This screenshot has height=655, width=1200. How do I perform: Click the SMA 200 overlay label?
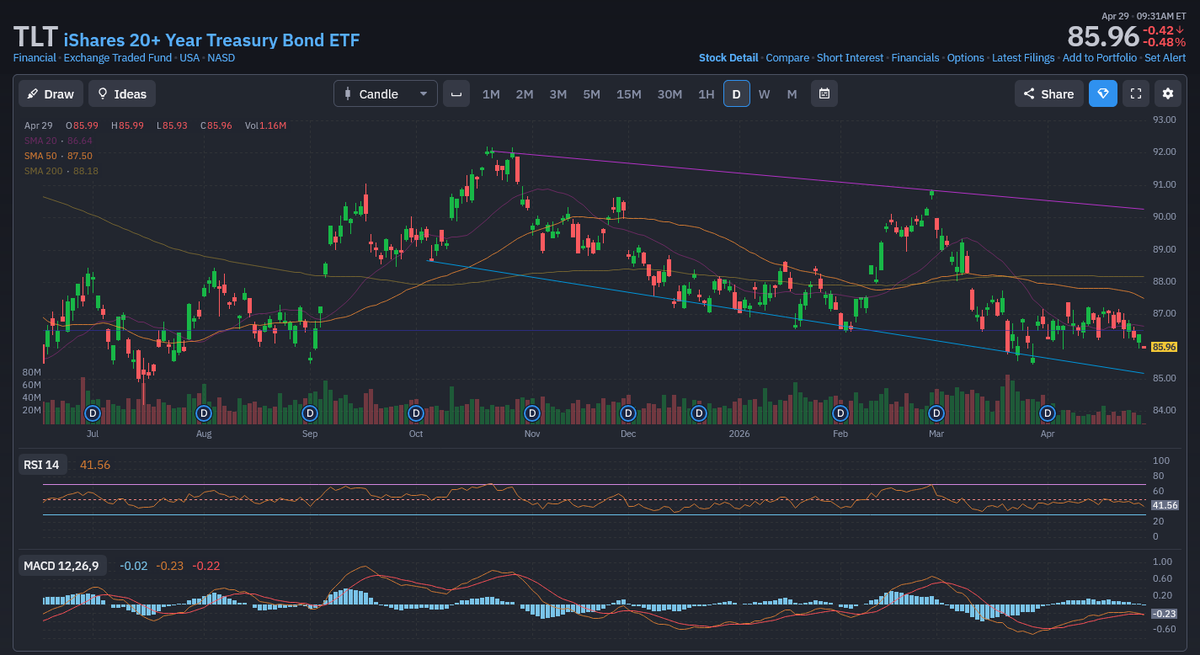pyautogui.click(x=61, y=171)
